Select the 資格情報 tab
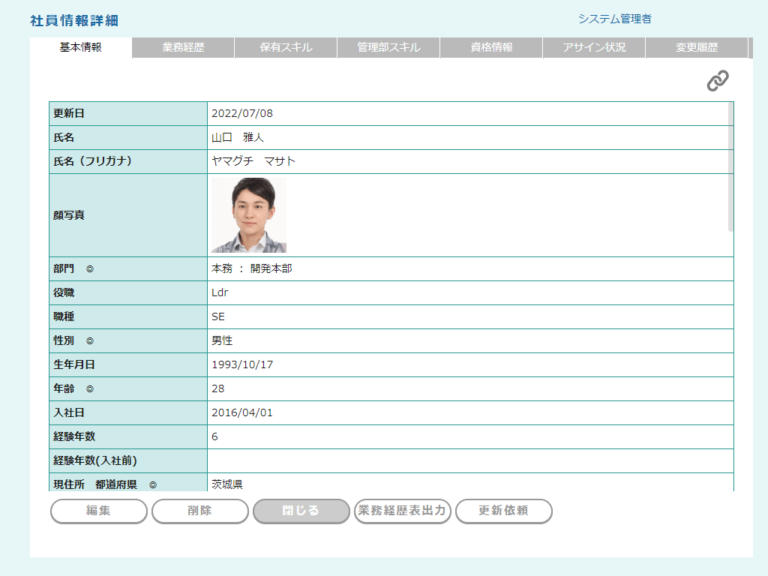The height and width of the screenshot is (576, 768). click(491, 48)
